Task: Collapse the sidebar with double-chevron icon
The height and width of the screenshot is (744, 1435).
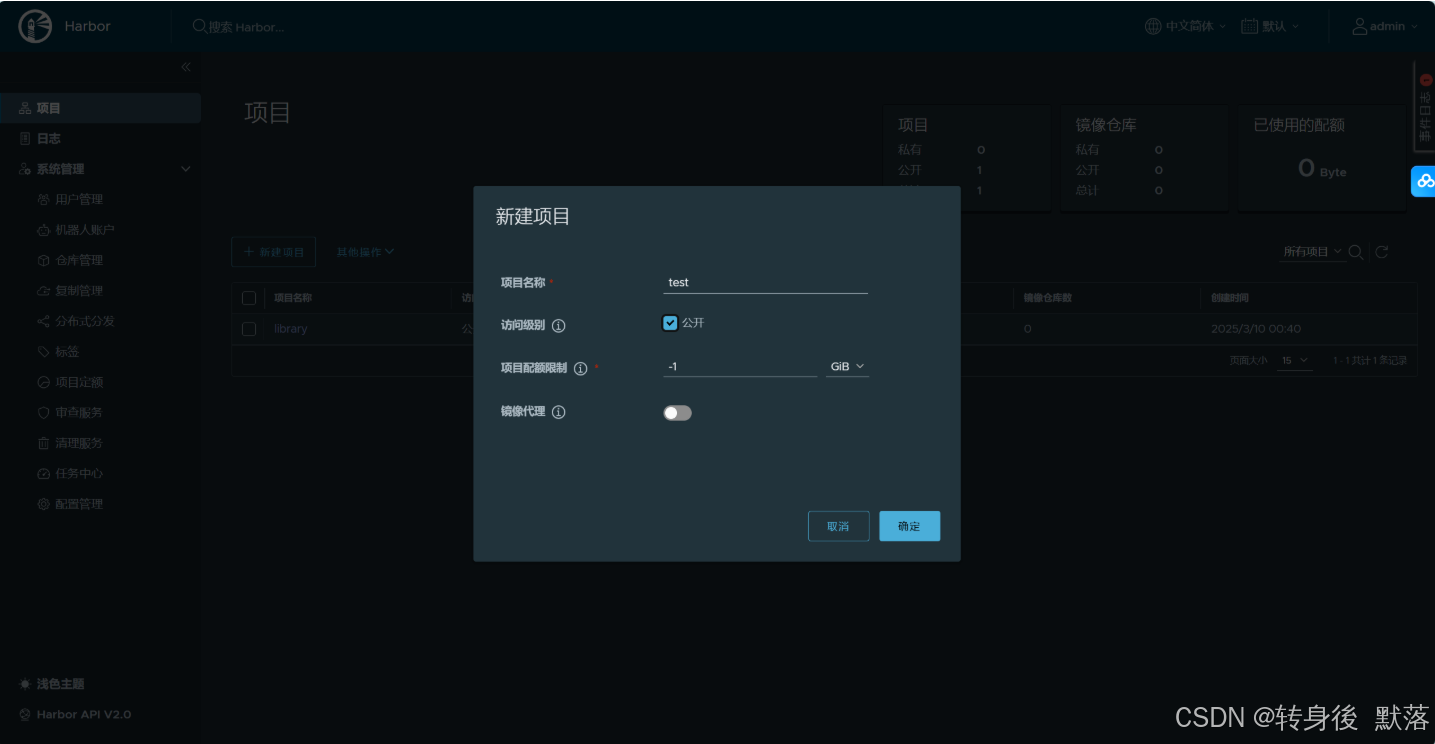Action: pos(185,67)
